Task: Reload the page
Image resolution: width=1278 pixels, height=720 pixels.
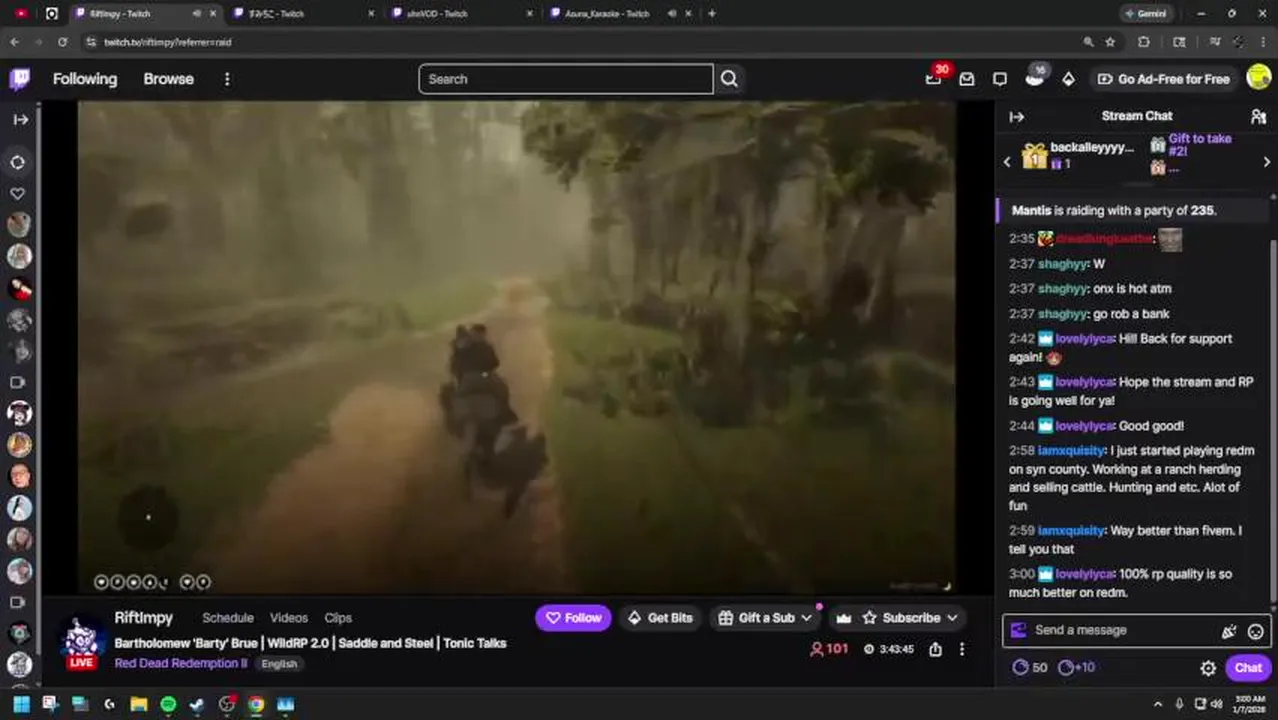Action: point(62,42)
